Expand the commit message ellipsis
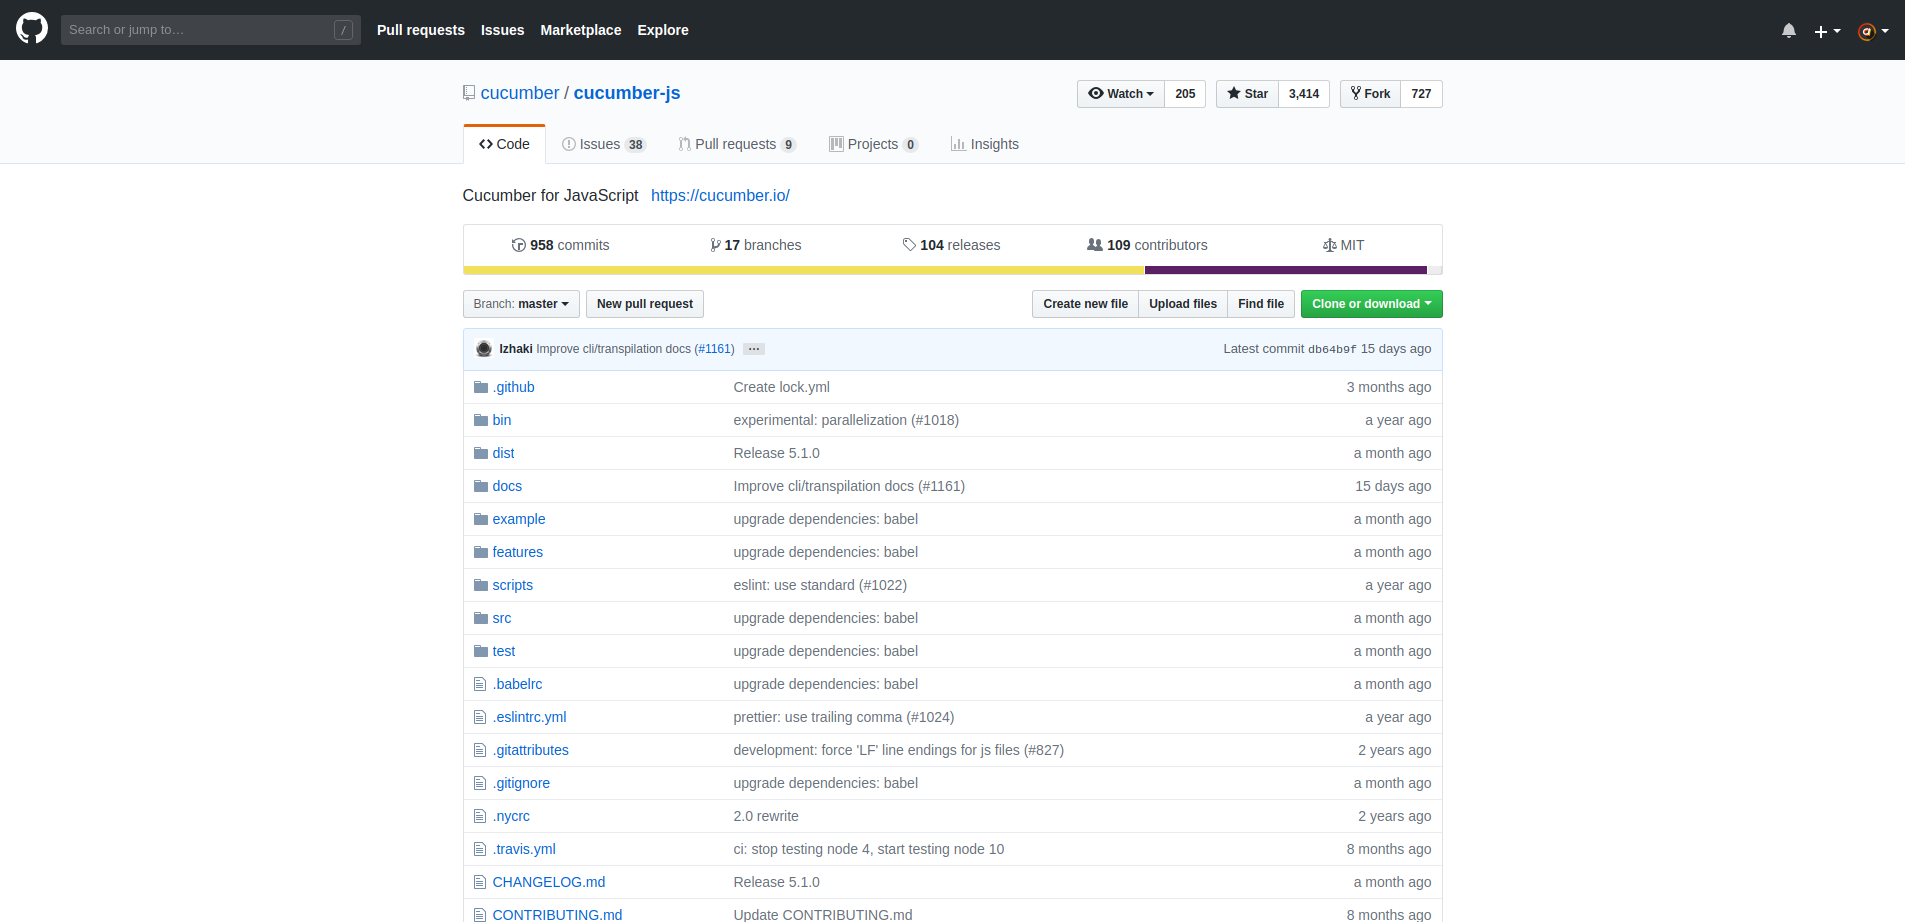 click(754, 349)
